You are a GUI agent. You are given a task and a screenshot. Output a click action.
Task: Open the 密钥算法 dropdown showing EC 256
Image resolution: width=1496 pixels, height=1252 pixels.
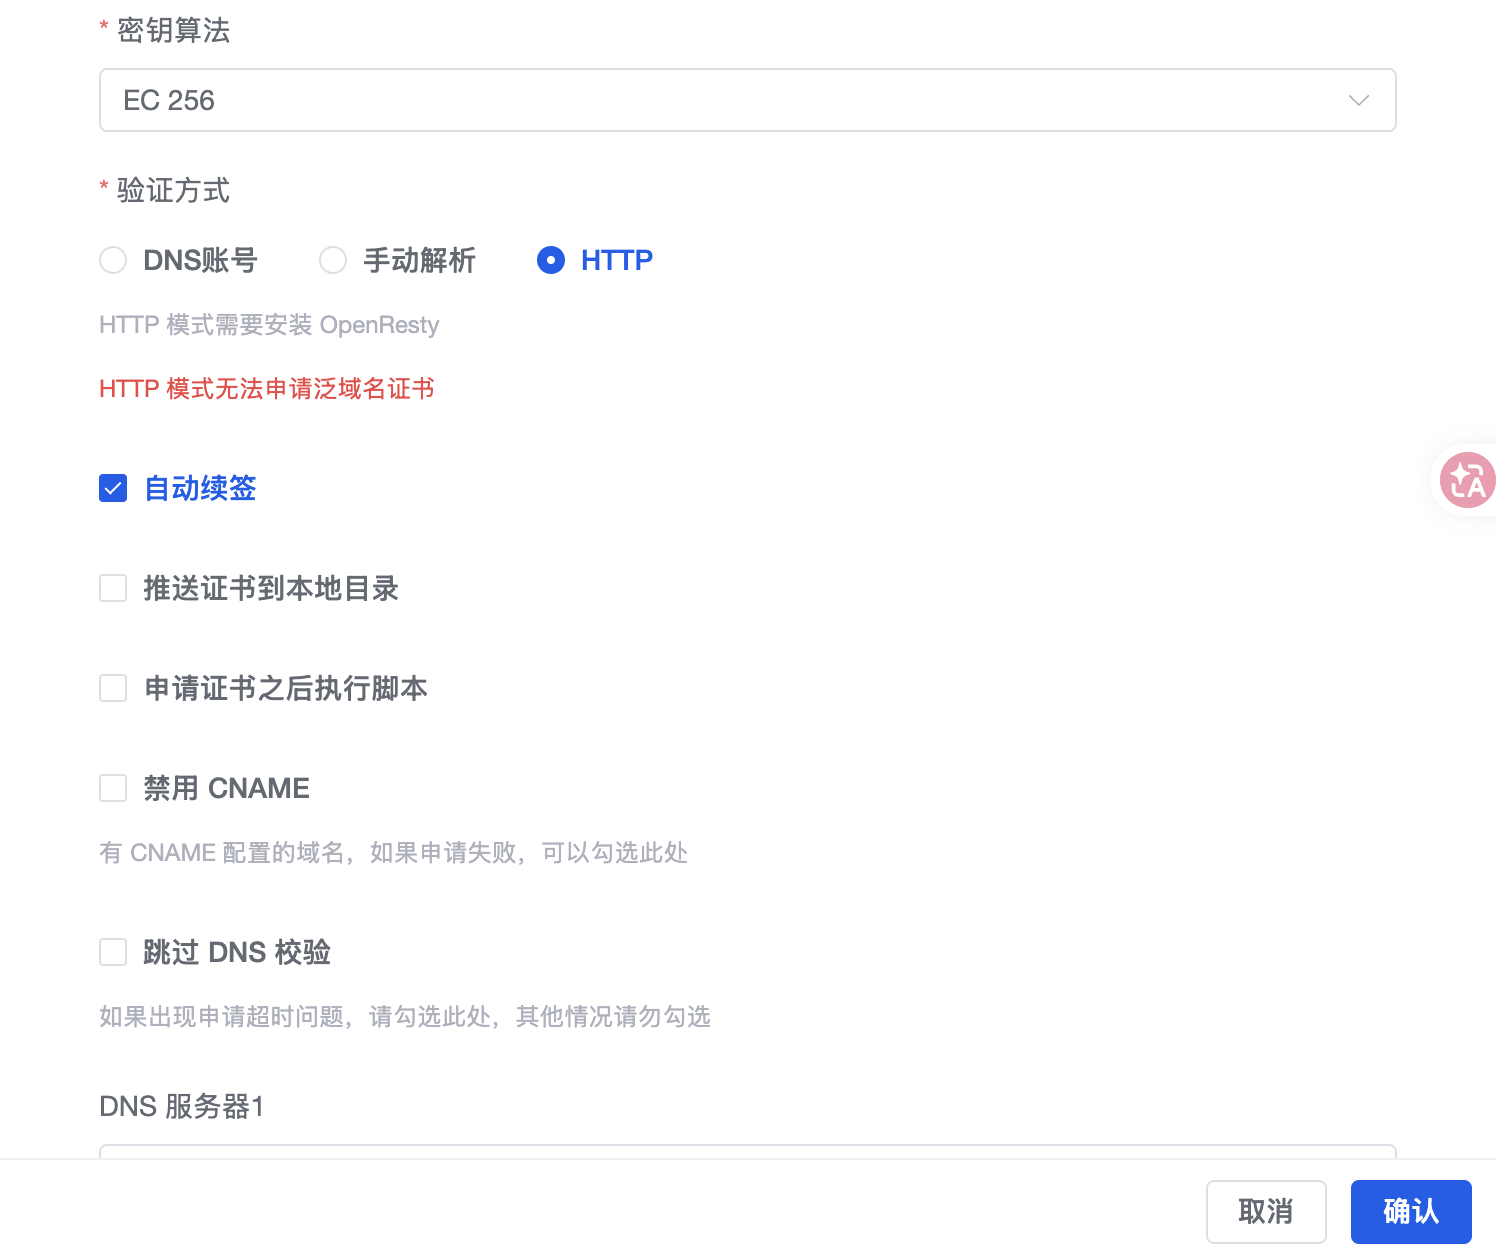747,100
